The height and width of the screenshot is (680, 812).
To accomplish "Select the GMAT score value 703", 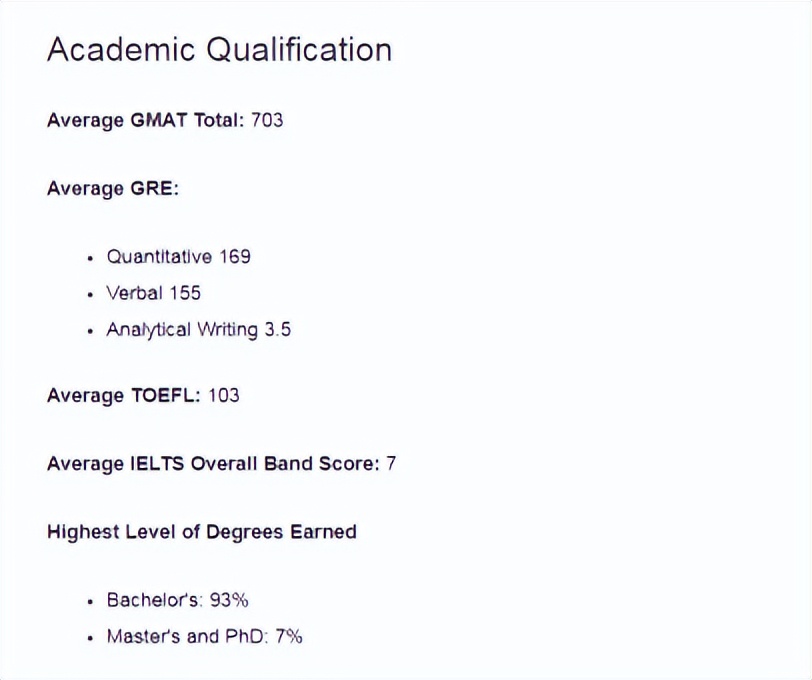I will click(x=267, y=120).
